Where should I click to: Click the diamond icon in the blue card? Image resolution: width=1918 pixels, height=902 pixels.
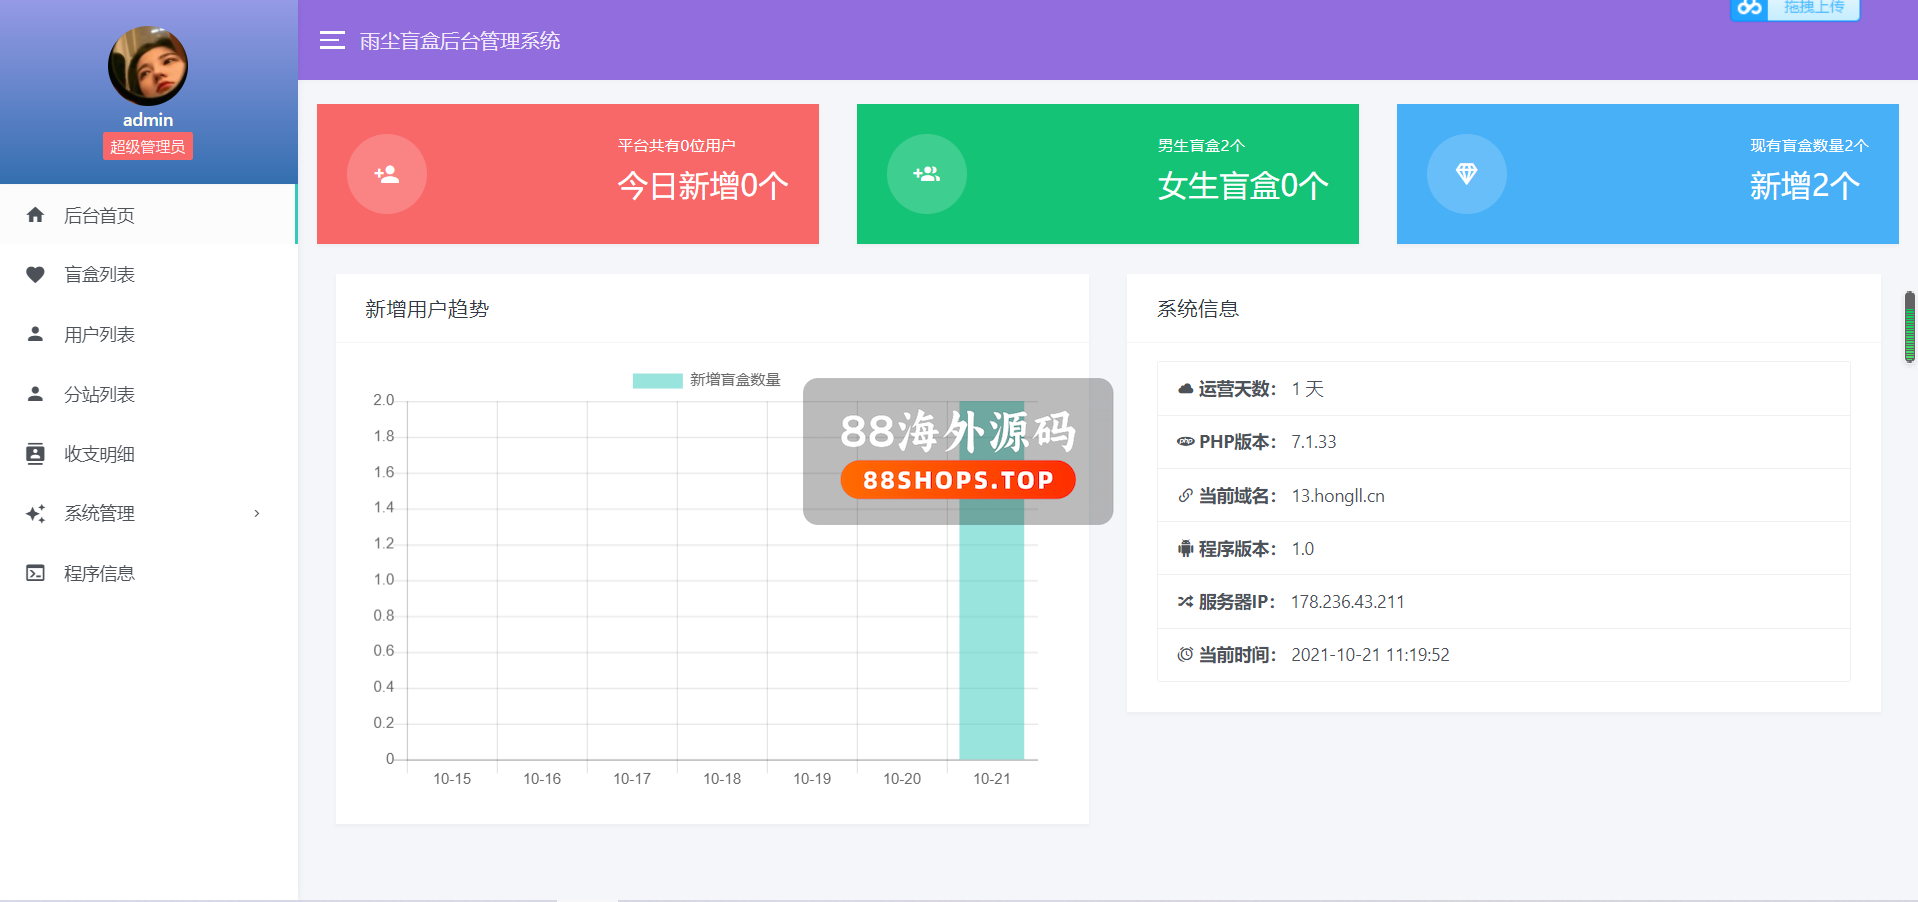[1466, 174]
